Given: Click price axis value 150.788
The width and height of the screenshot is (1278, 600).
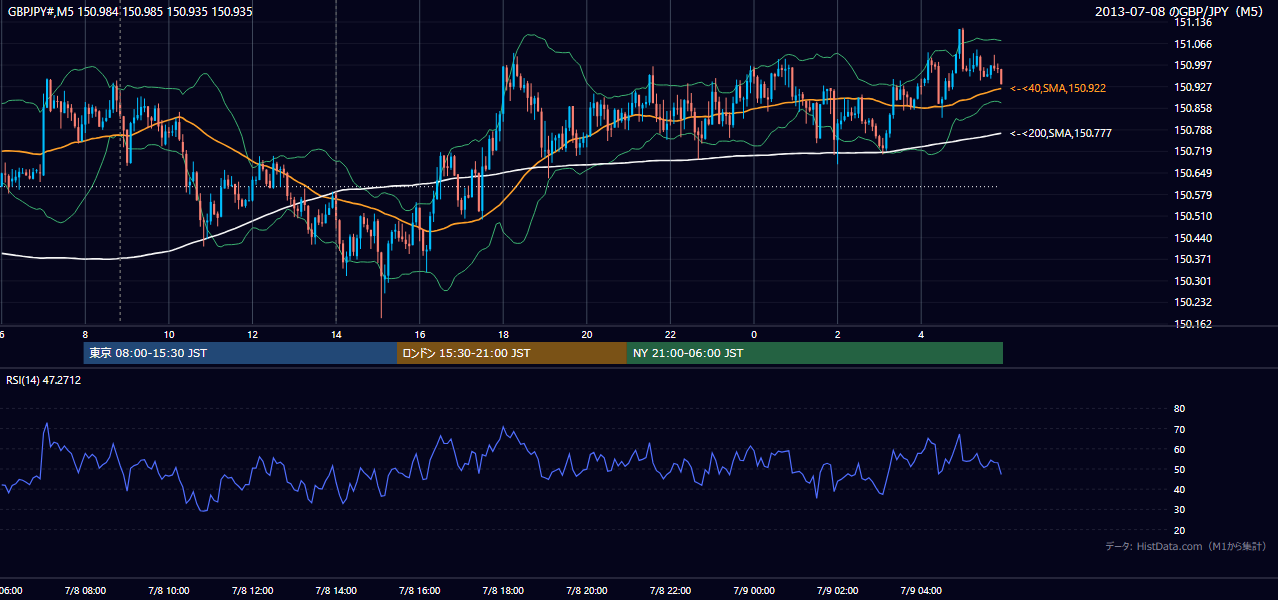Looking at the screenshot, I should coord(1193,130).
